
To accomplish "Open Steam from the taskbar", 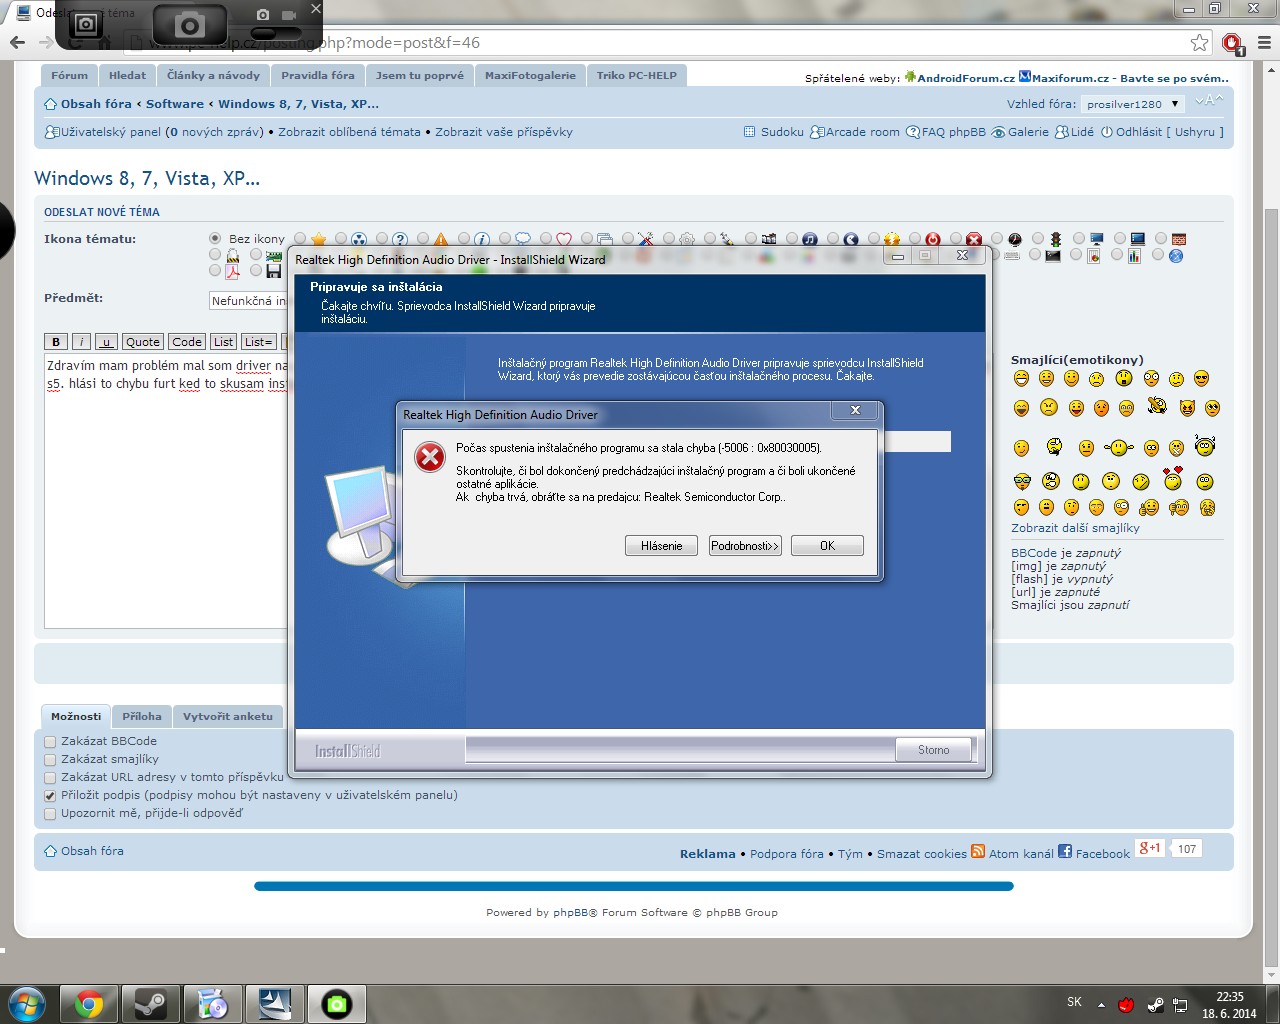I will click(x=151, y=1004).
